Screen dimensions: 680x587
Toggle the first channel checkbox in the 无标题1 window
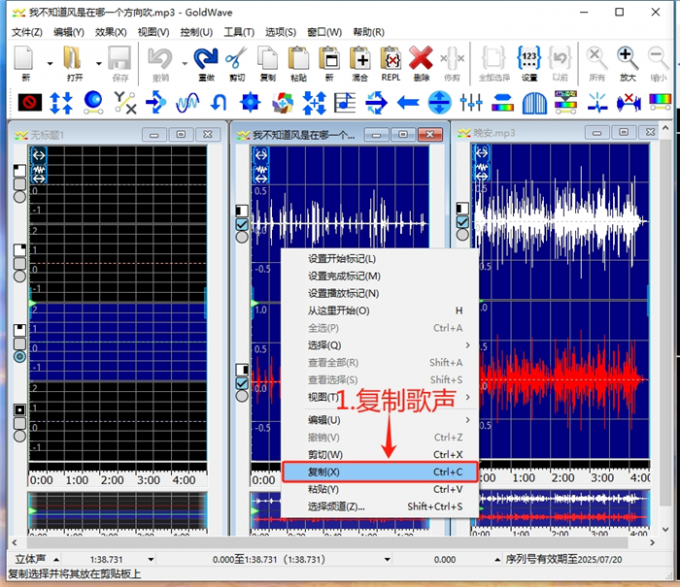(x=20, y=183)
